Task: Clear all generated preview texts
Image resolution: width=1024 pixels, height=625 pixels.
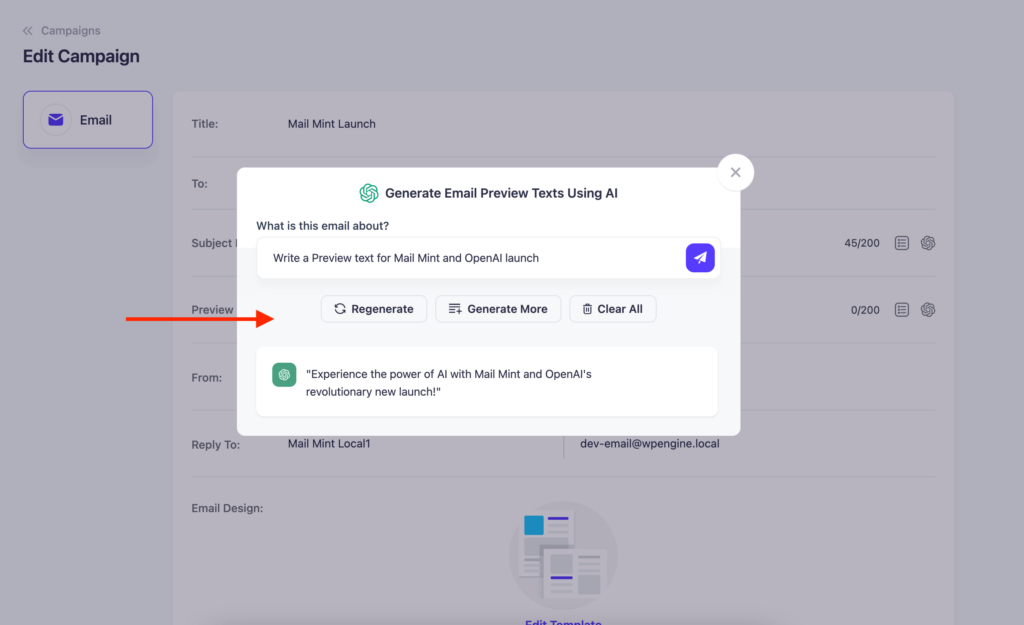Action: click(613, 309)
